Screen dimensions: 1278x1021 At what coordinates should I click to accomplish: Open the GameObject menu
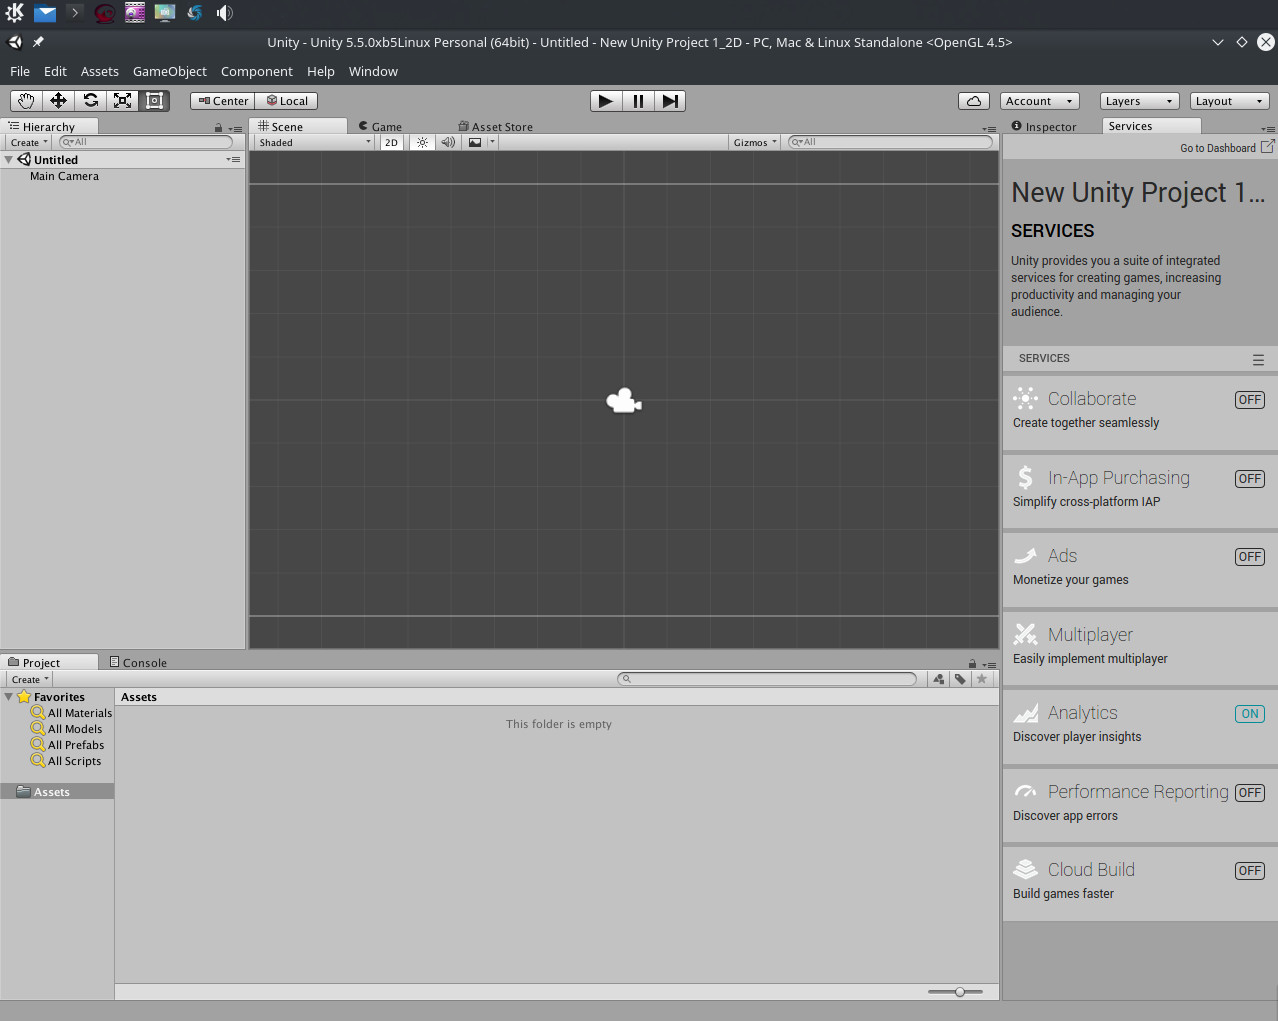click(169, 71)
